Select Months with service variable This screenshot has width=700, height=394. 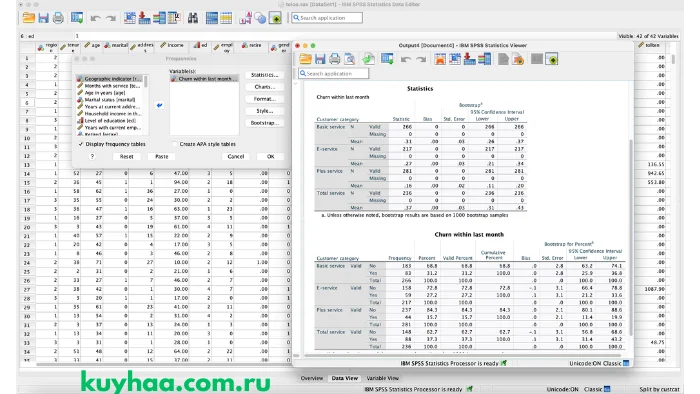(109, 86)
